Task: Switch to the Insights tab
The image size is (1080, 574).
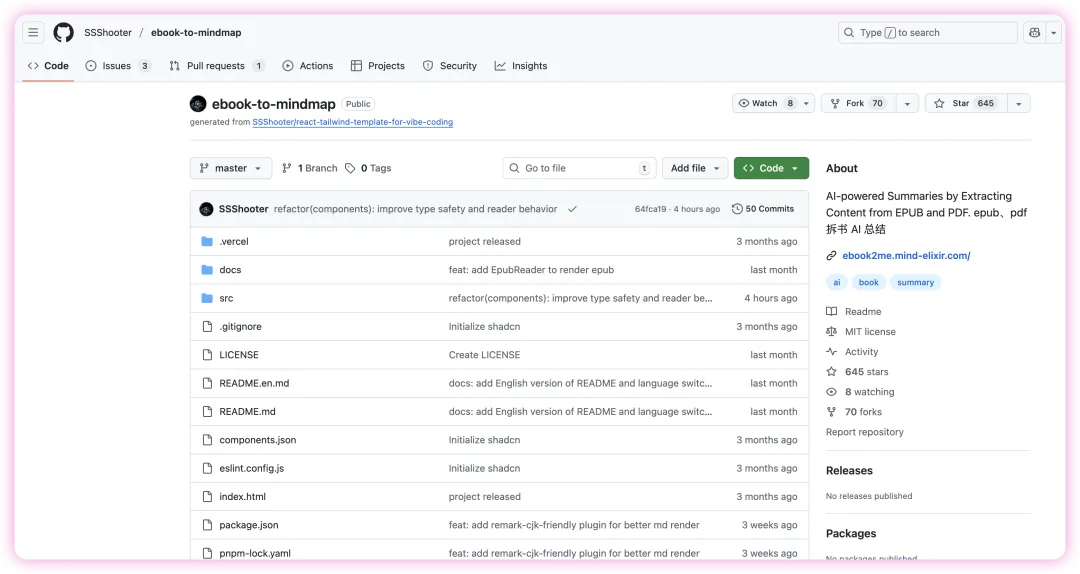Action: click(x=521, y=65)
